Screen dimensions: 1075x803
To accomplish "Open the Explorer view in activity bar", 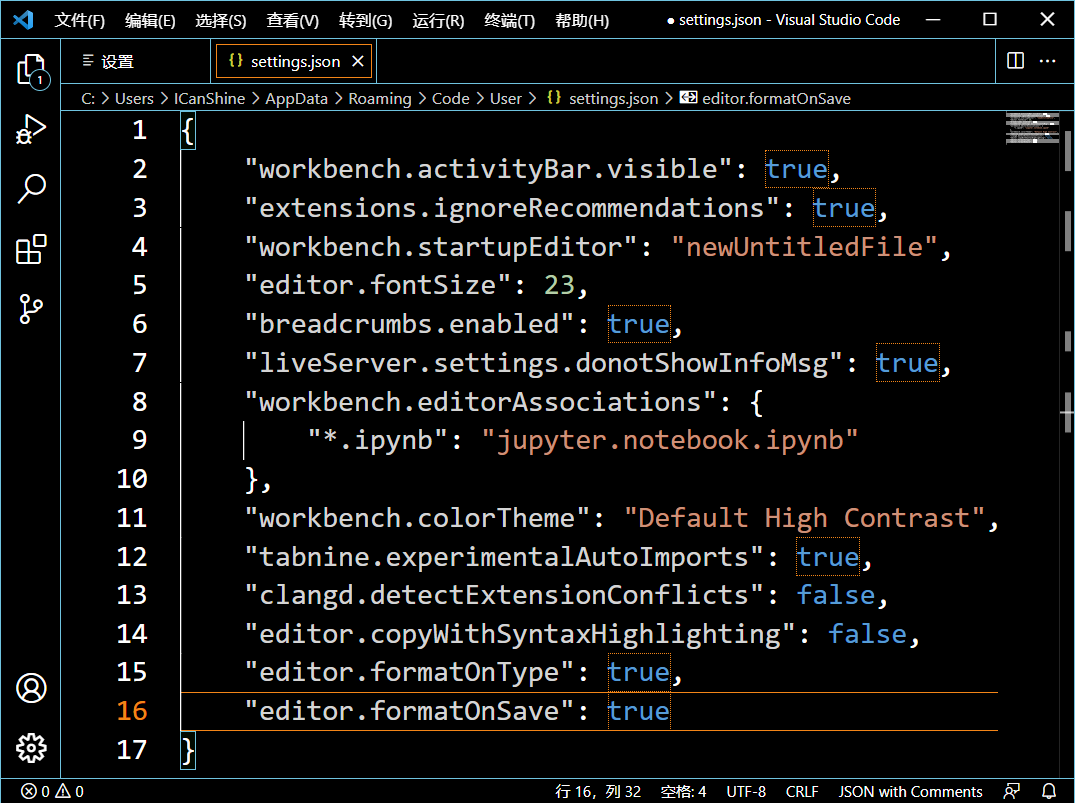I will point(31,69).
